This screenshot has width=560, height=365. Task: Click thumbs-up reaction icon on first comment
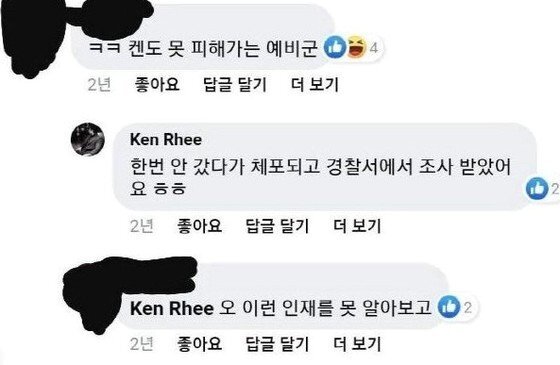(335, 48)
